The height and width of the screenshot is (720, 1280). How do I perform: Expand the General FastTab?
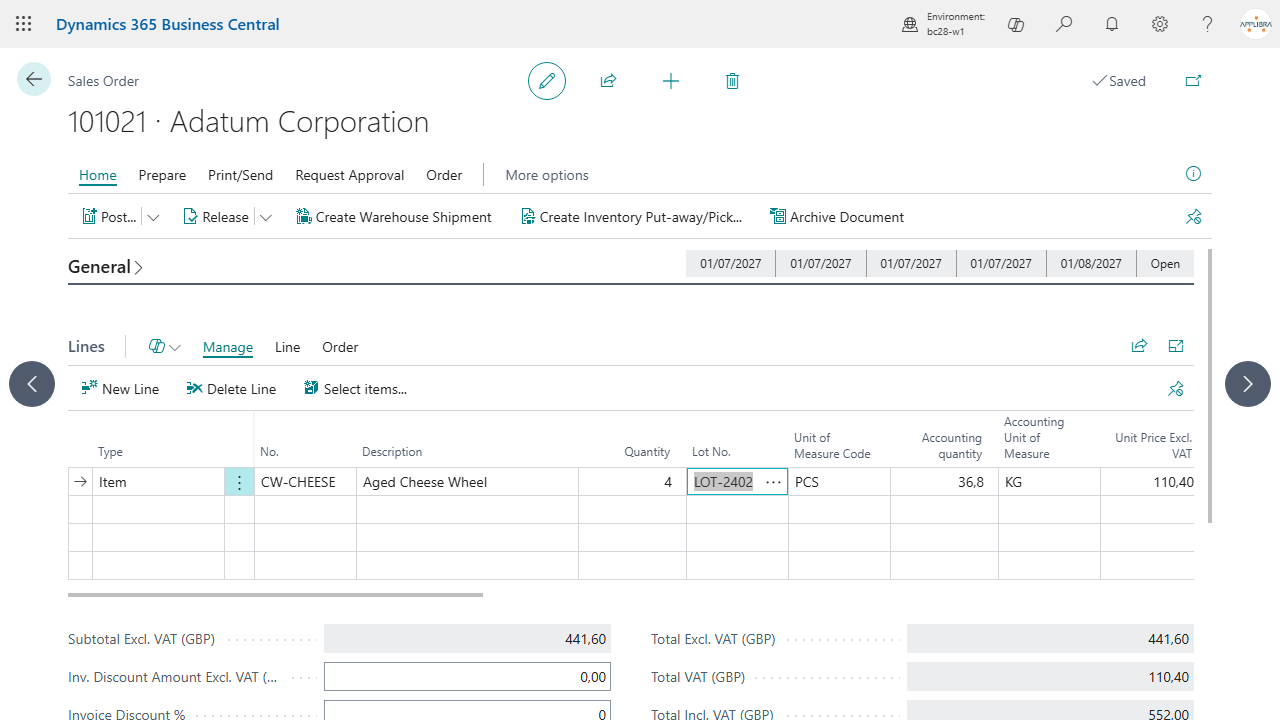tap(106, 267)
